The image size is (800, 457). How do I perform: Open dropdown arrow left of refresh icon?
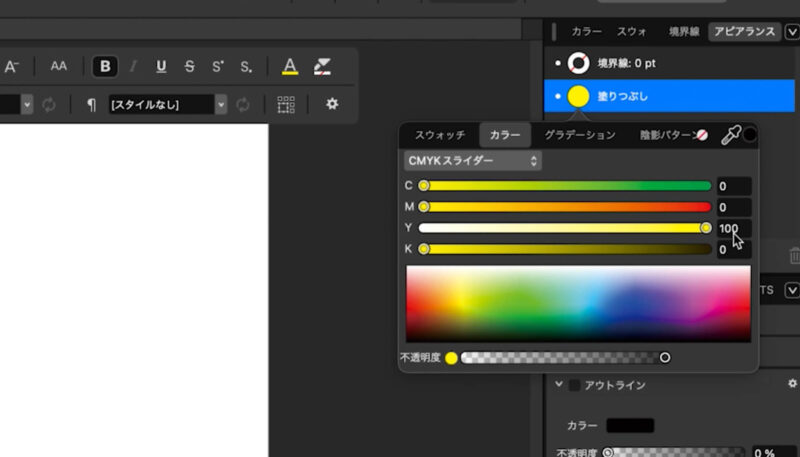pyautogui.click(x=27, y=105)
